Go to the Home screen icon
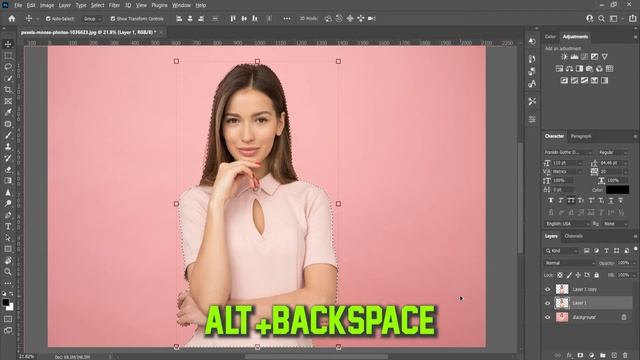This screenshot has width=640, height=360. 12,18
